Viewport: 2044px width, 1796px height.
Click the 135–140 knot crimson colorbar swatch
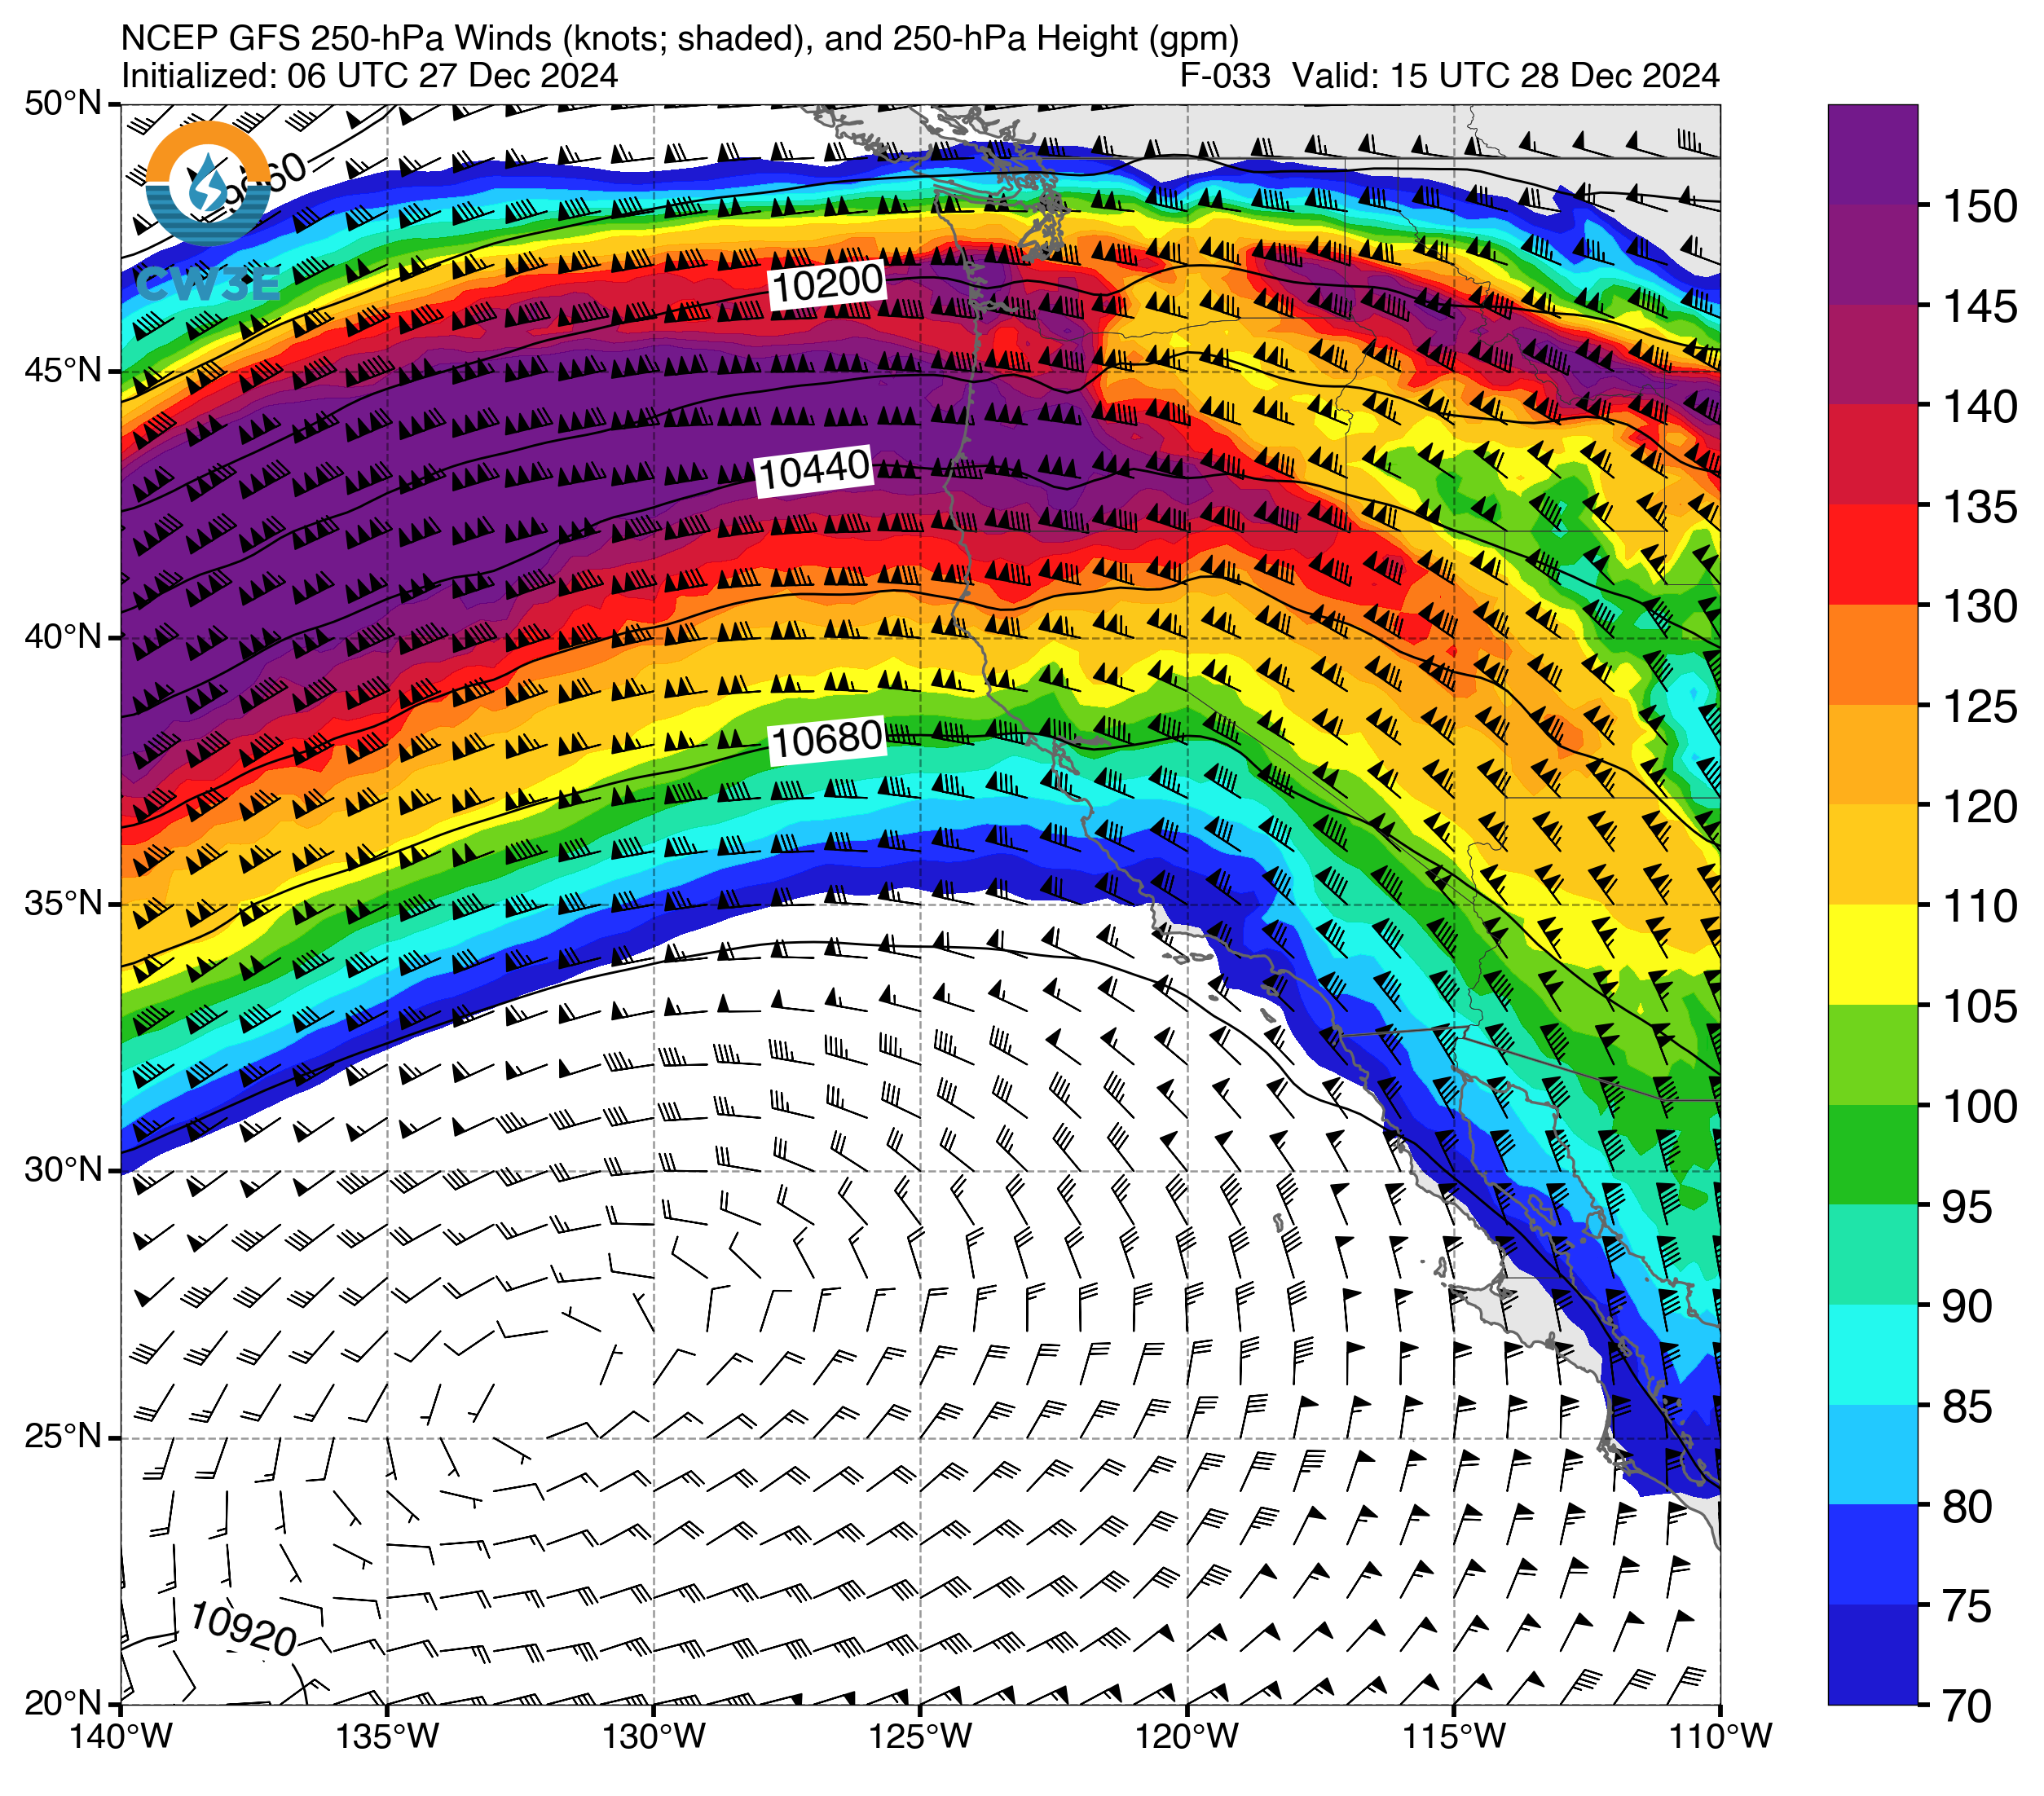pyautogui.click(x=1873, y=455)
